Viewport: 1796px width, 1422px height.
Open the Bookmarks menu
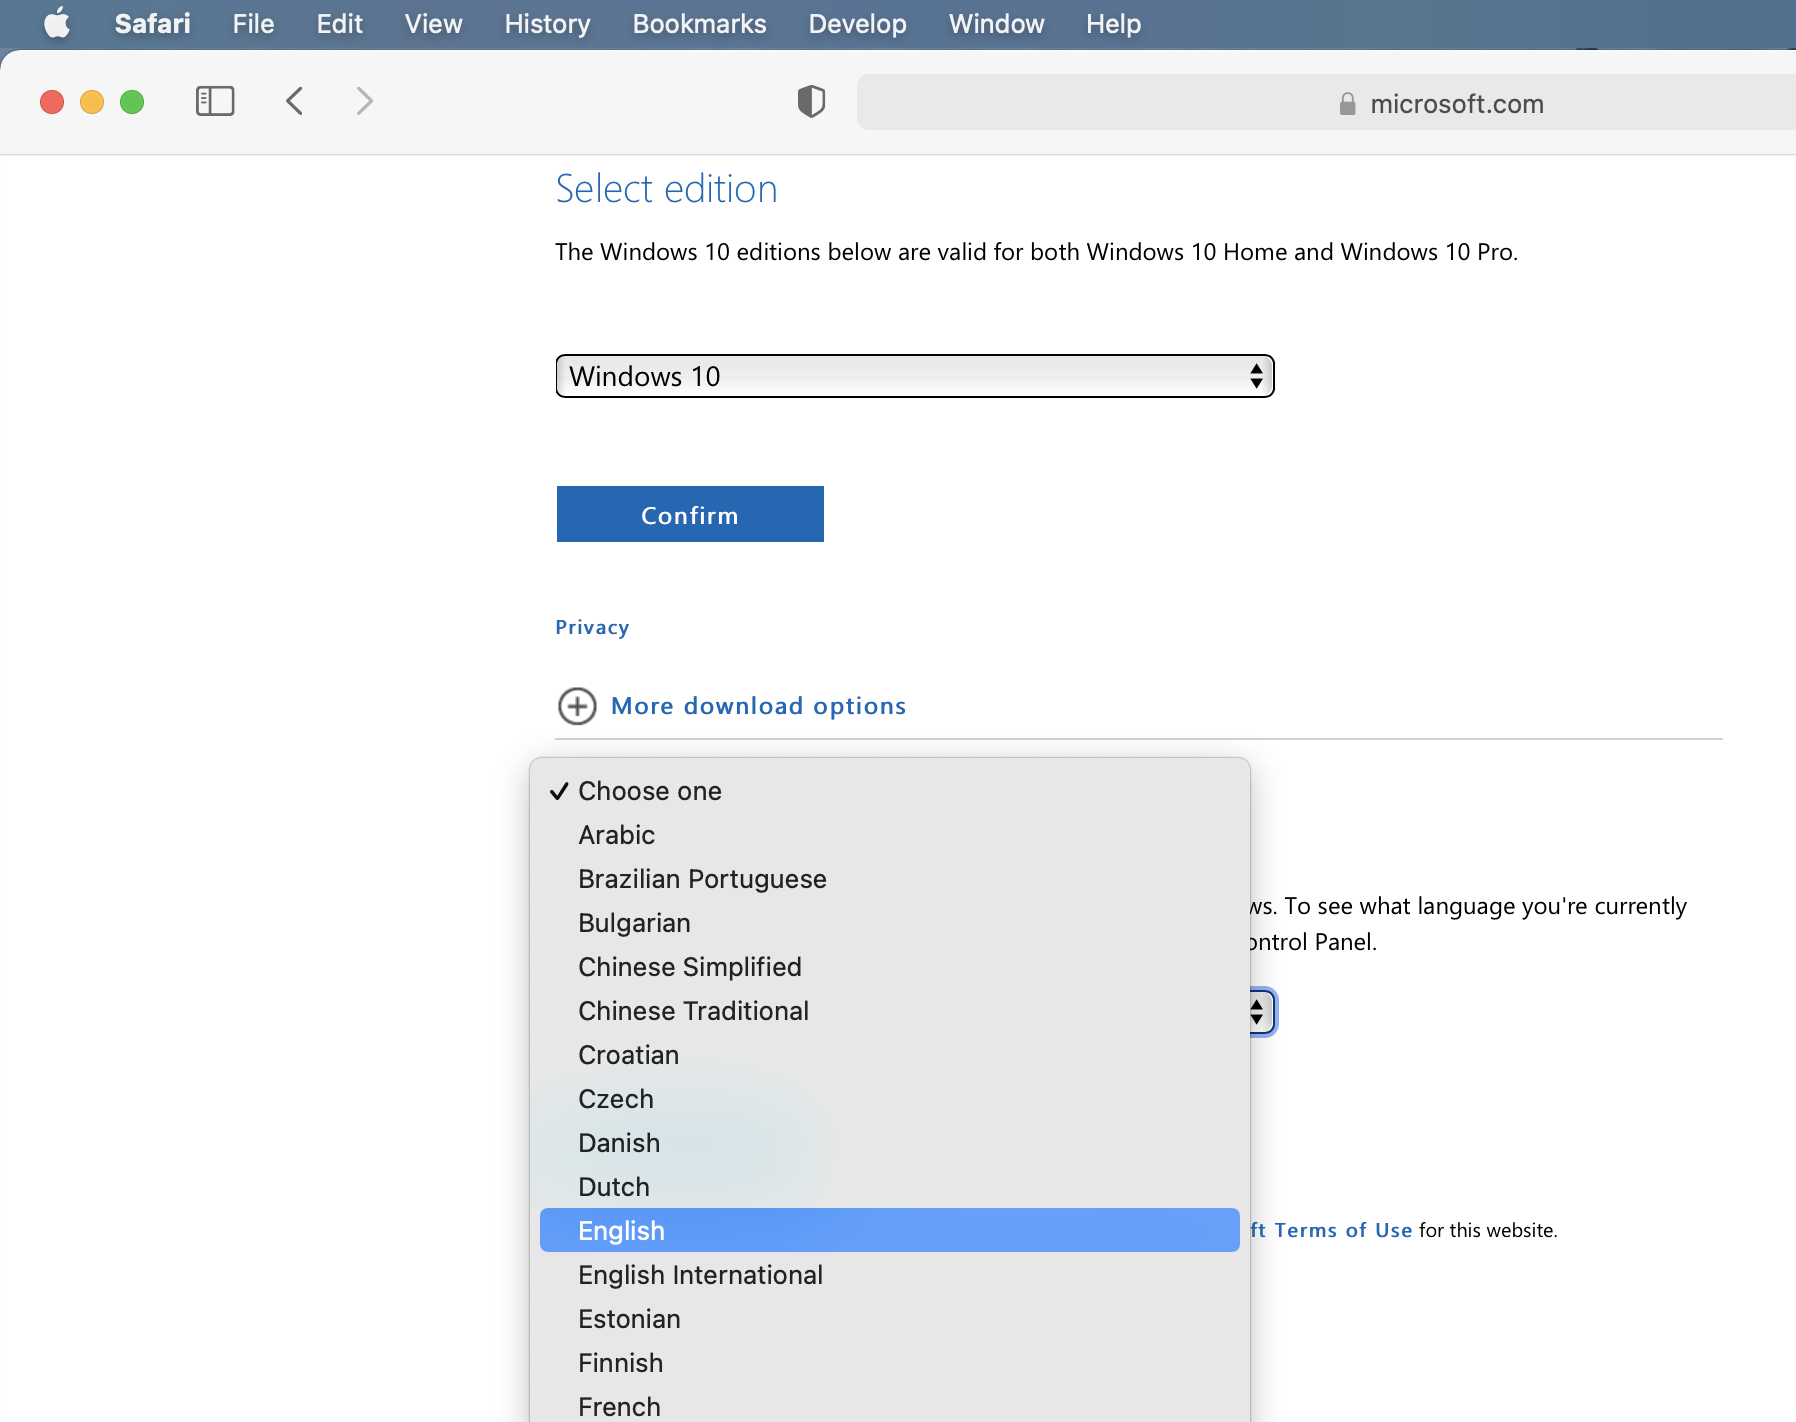click(699, 24)
